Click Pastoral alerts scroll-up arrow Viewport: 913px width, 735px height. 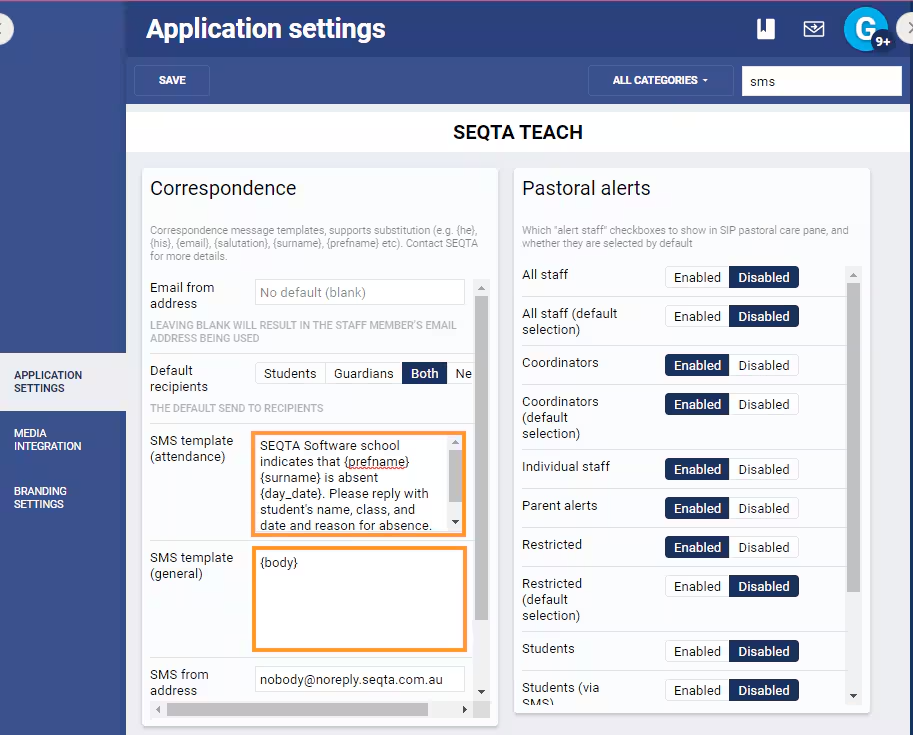coord(853,275)
